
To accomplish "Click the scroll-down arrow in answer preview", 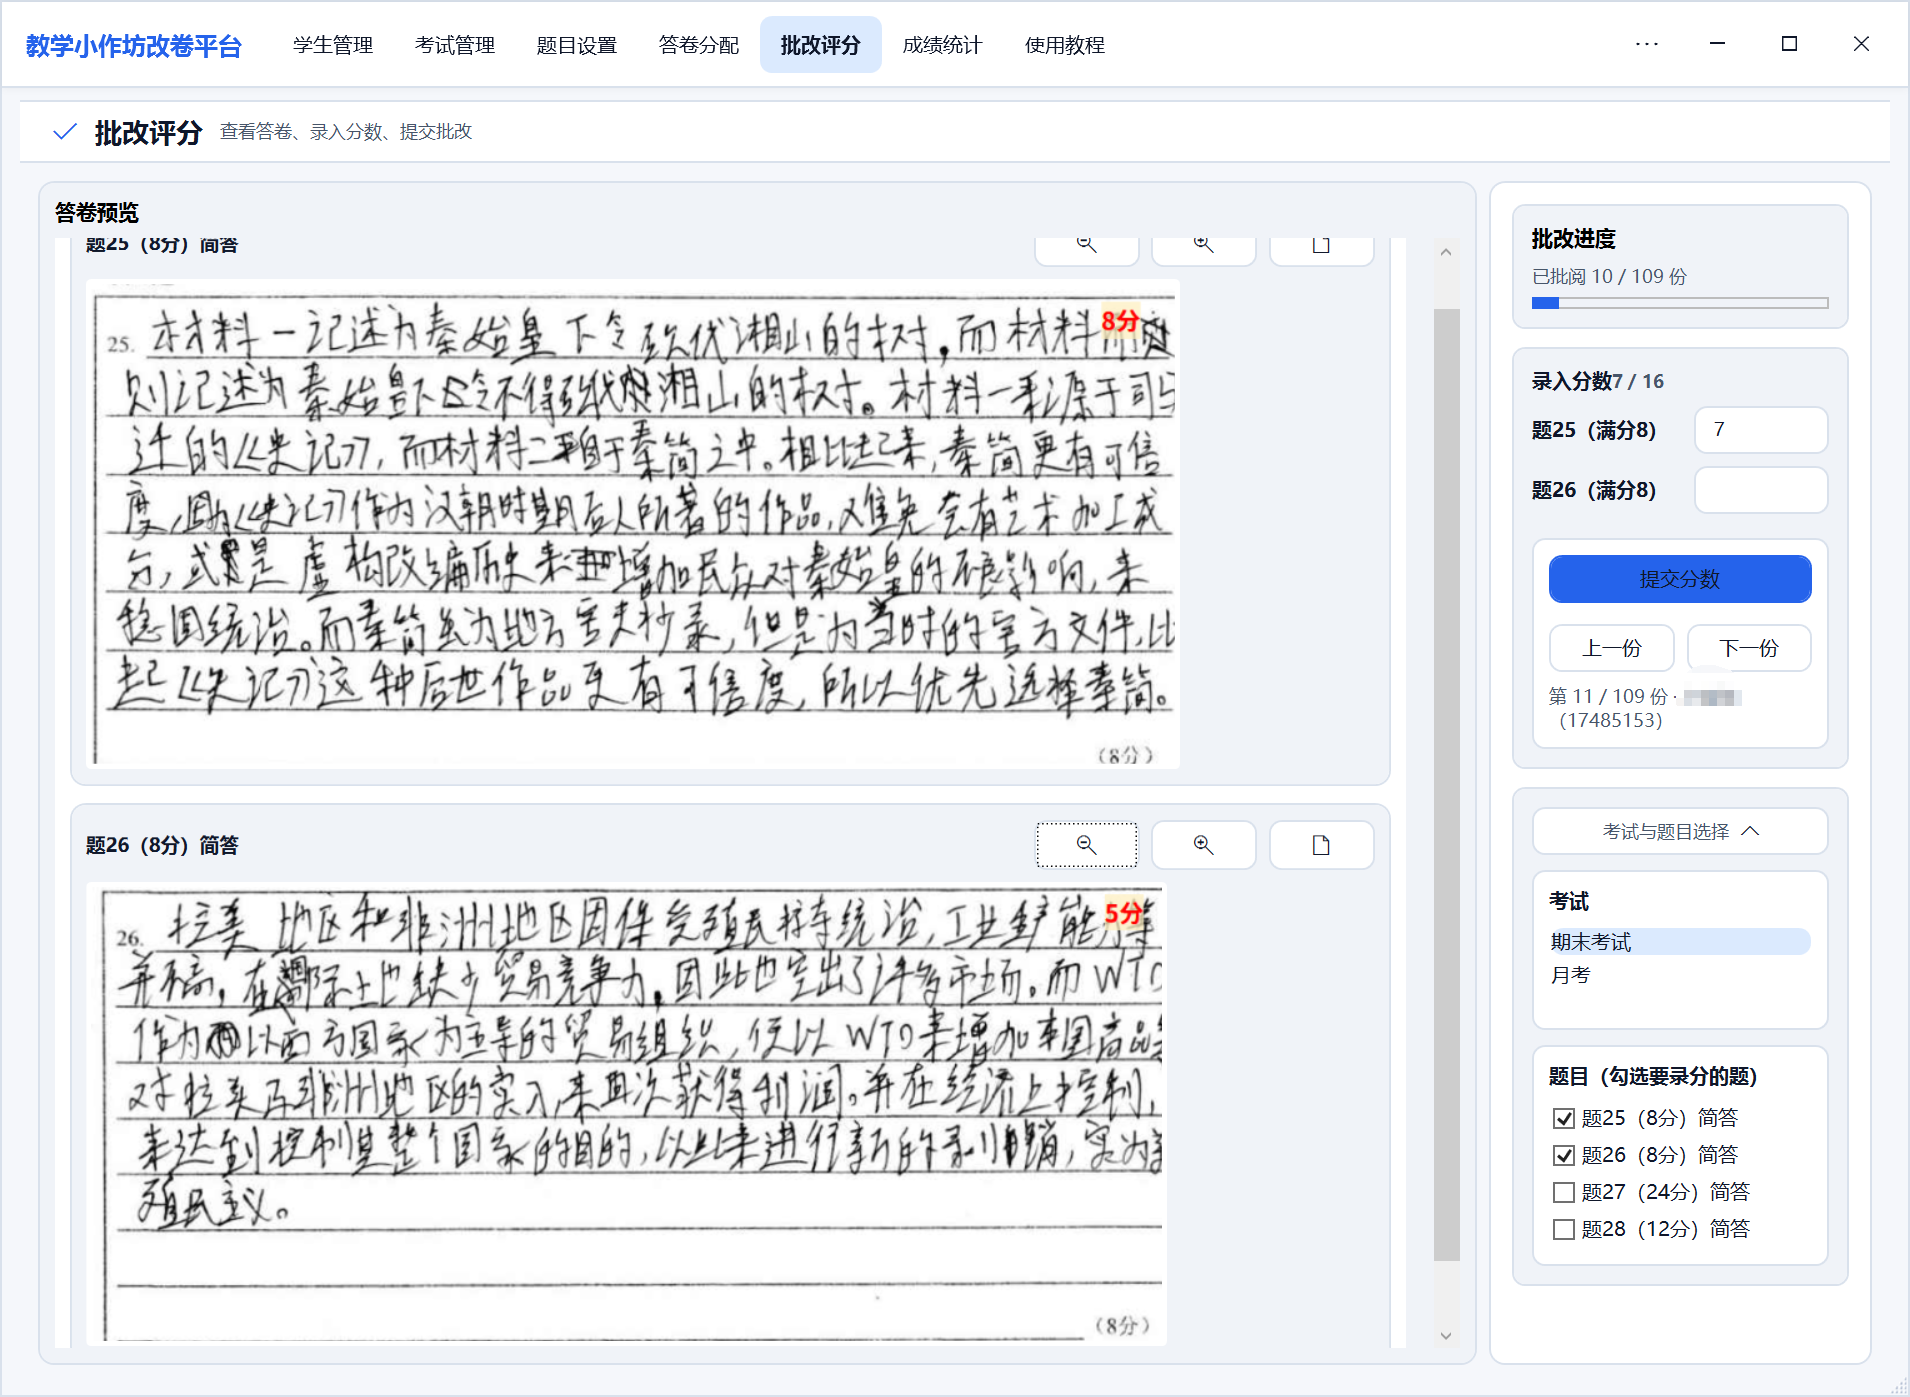I will pos(1446,1335).
